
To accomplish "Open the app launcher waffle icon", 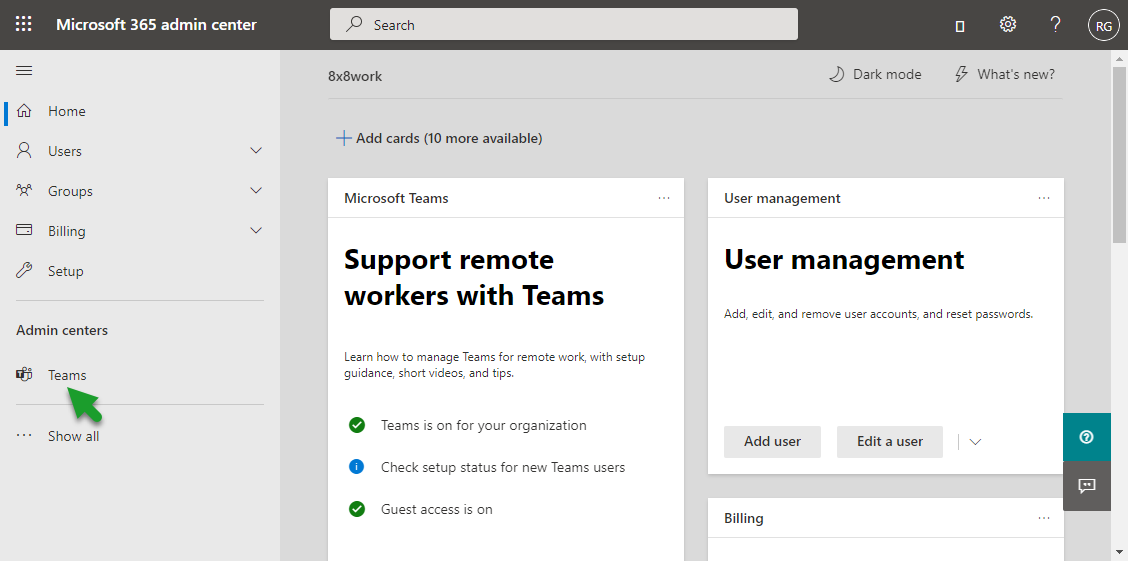I will (24, 24).
